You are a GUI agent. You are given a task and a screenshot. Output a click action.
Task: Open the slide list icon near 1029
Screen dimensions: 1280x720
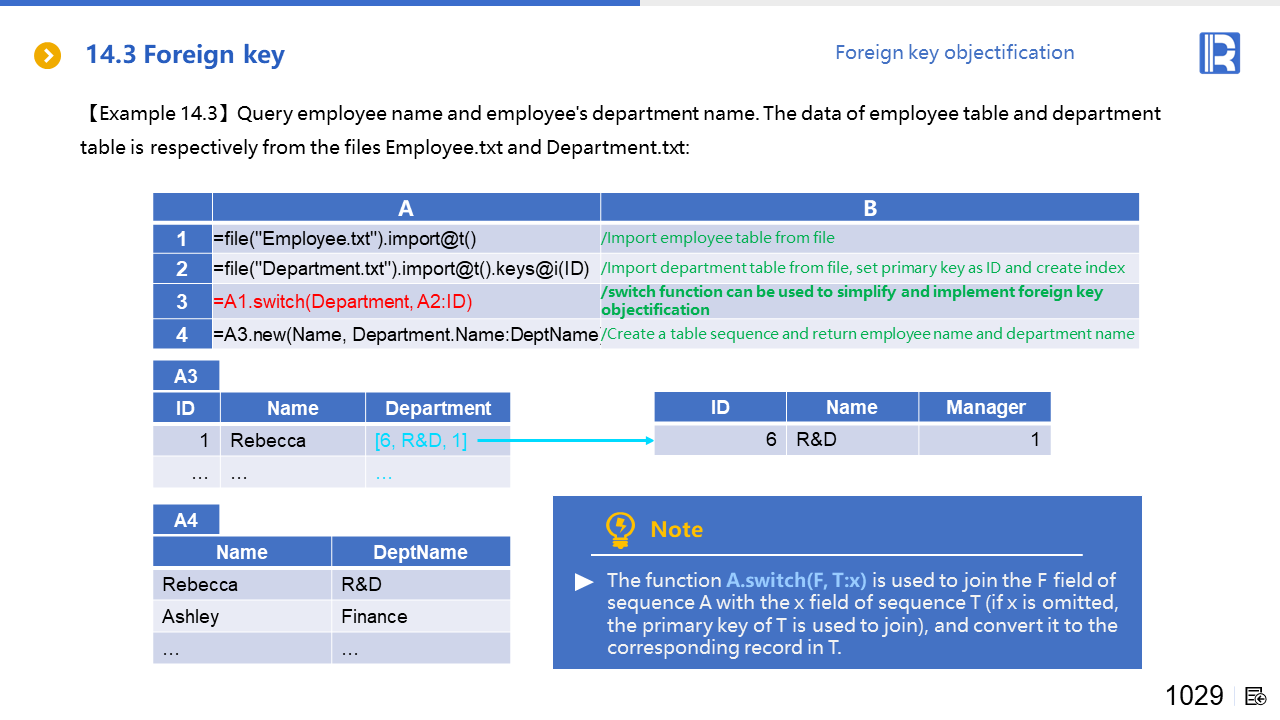1256,696
